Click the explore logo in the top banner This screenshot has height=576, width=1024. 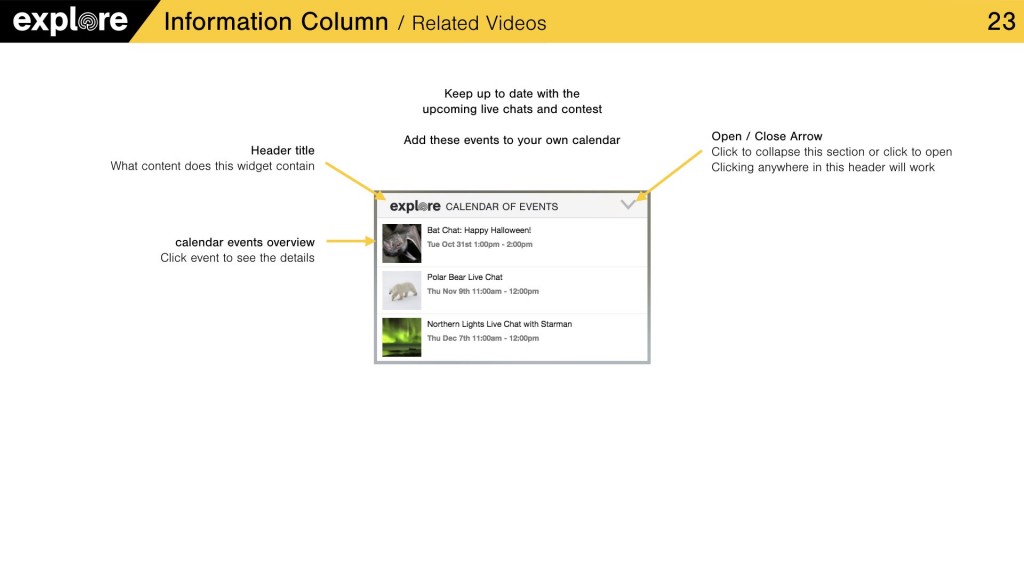tap(70, 21)
